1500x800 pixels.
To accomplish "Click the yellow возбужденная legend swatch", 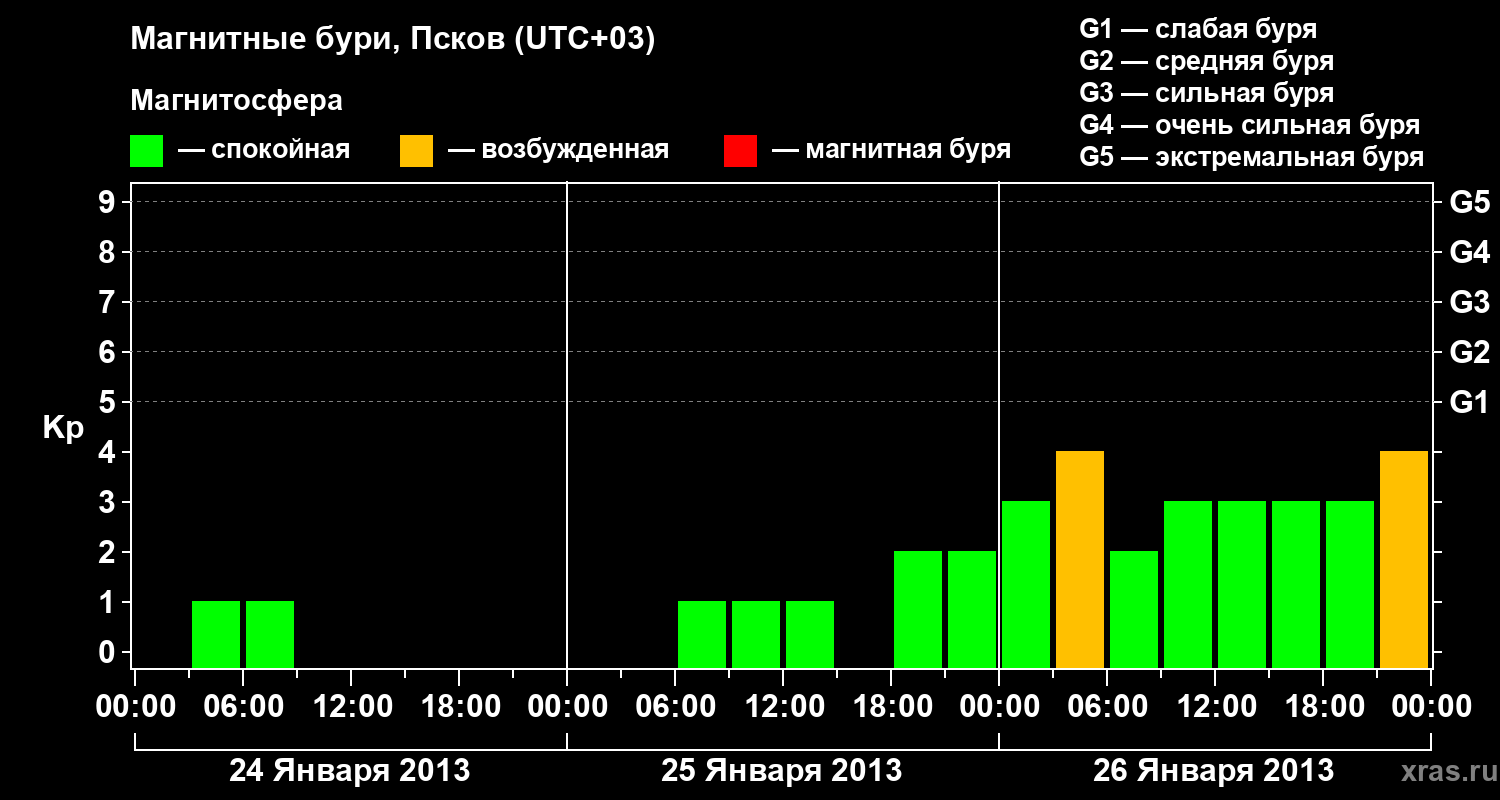I will (x=416, y=151).
